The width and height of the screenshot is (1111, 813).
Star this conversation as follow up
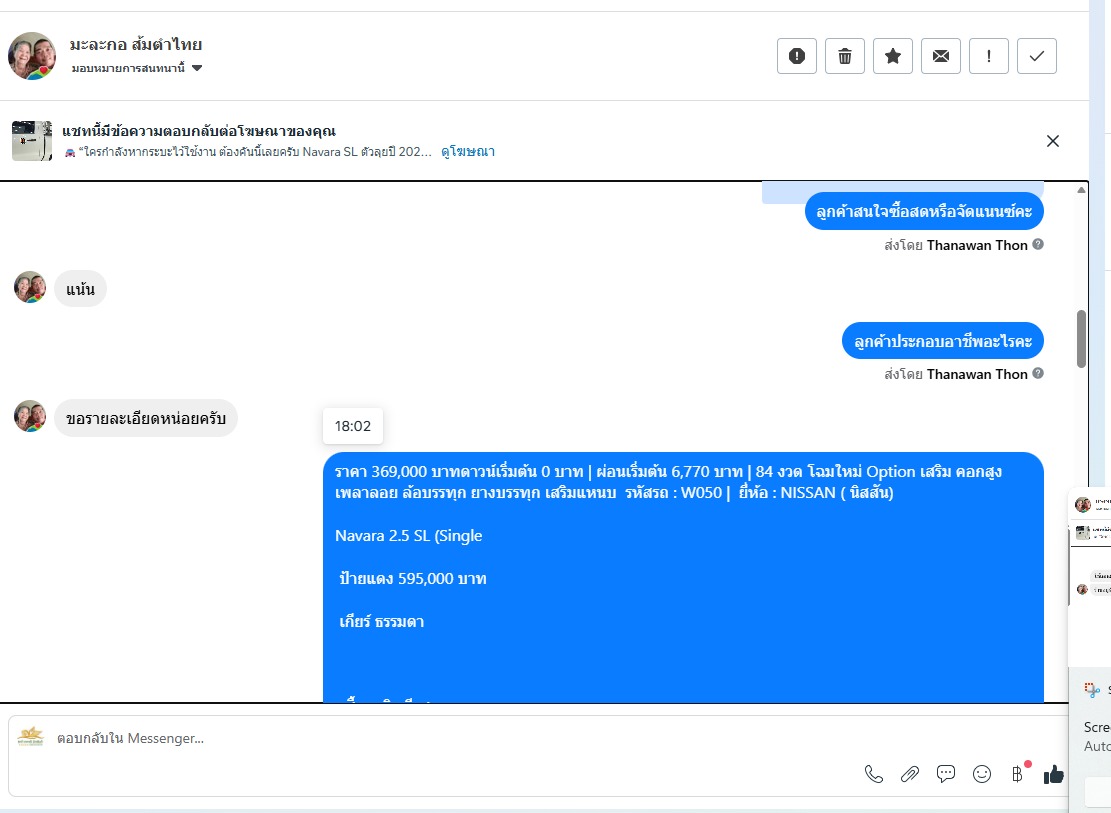[x=893, y=56]
